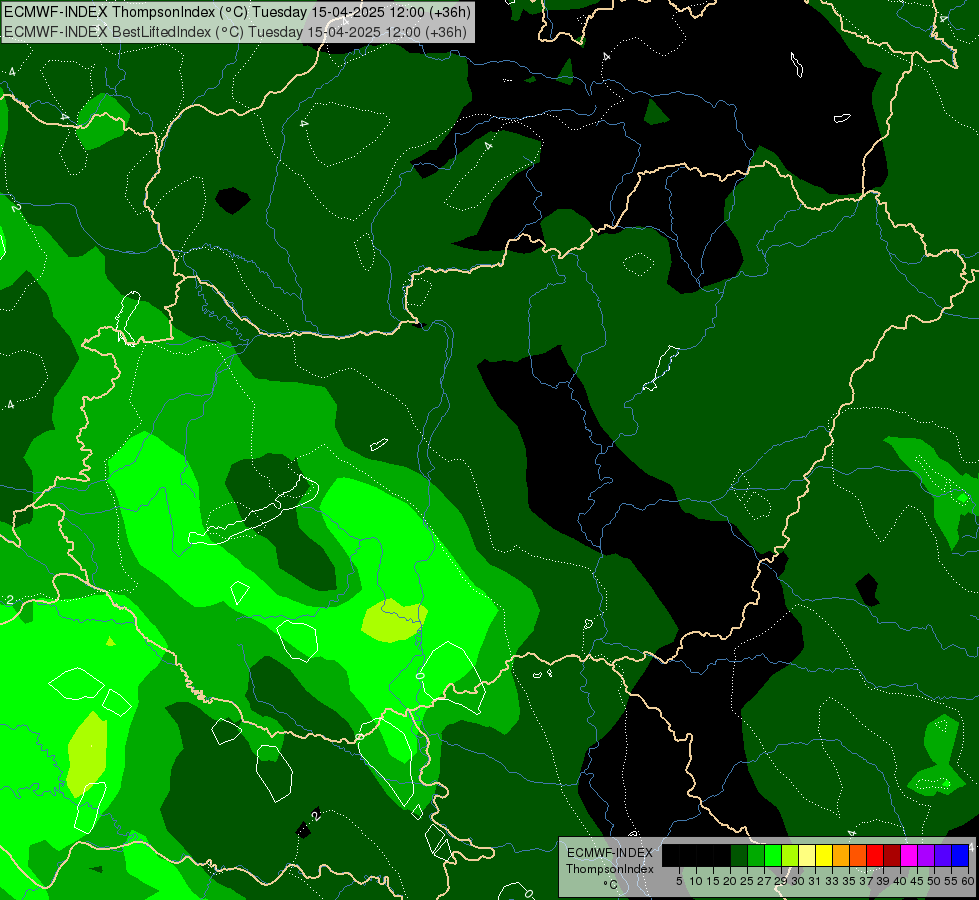Click the legend scale value 39
Screen dimensions: 979x900
coord(883,881)
